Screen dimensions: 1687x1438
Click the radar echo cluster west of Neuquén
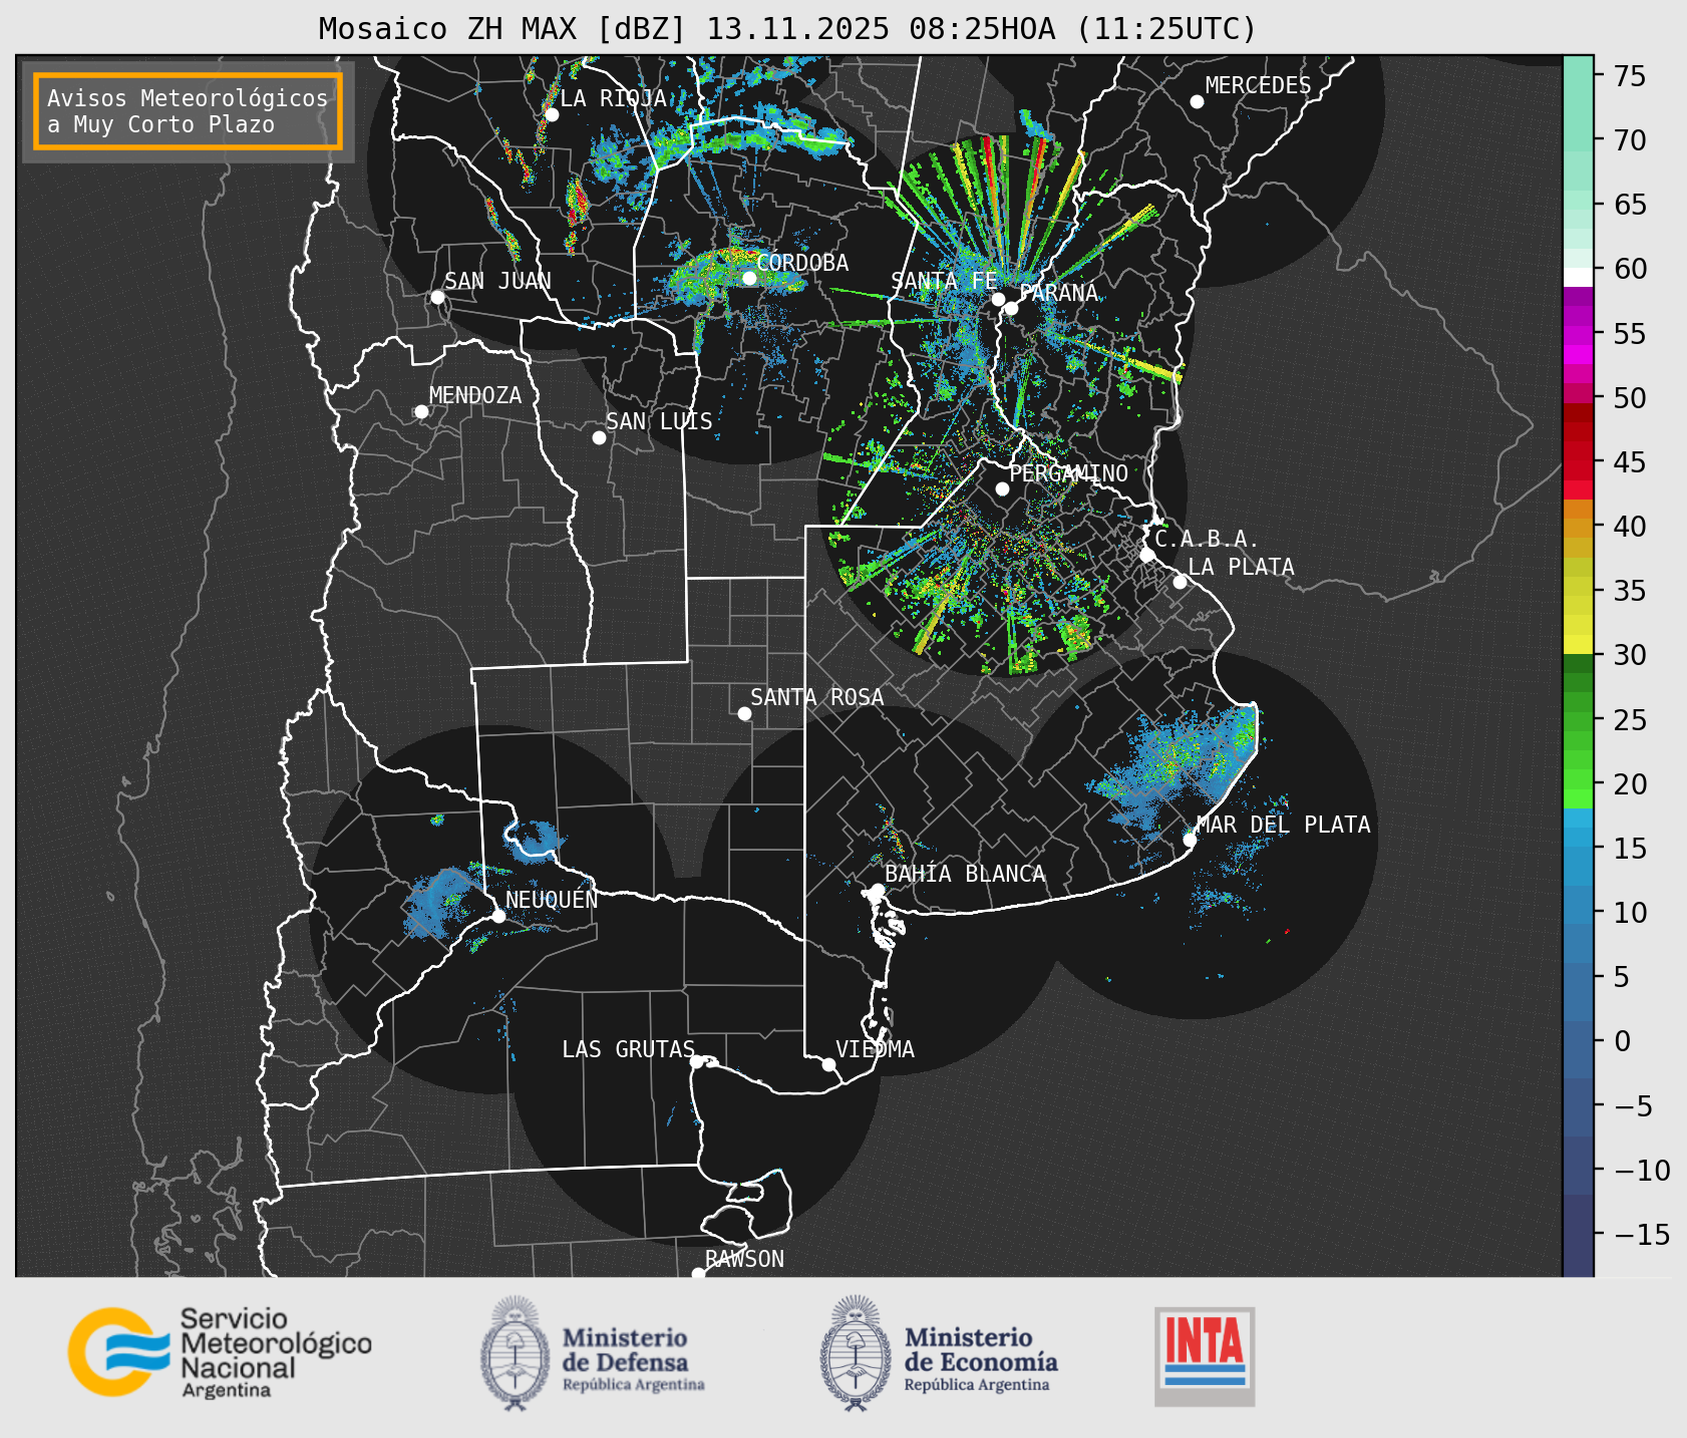click(440, 902)
